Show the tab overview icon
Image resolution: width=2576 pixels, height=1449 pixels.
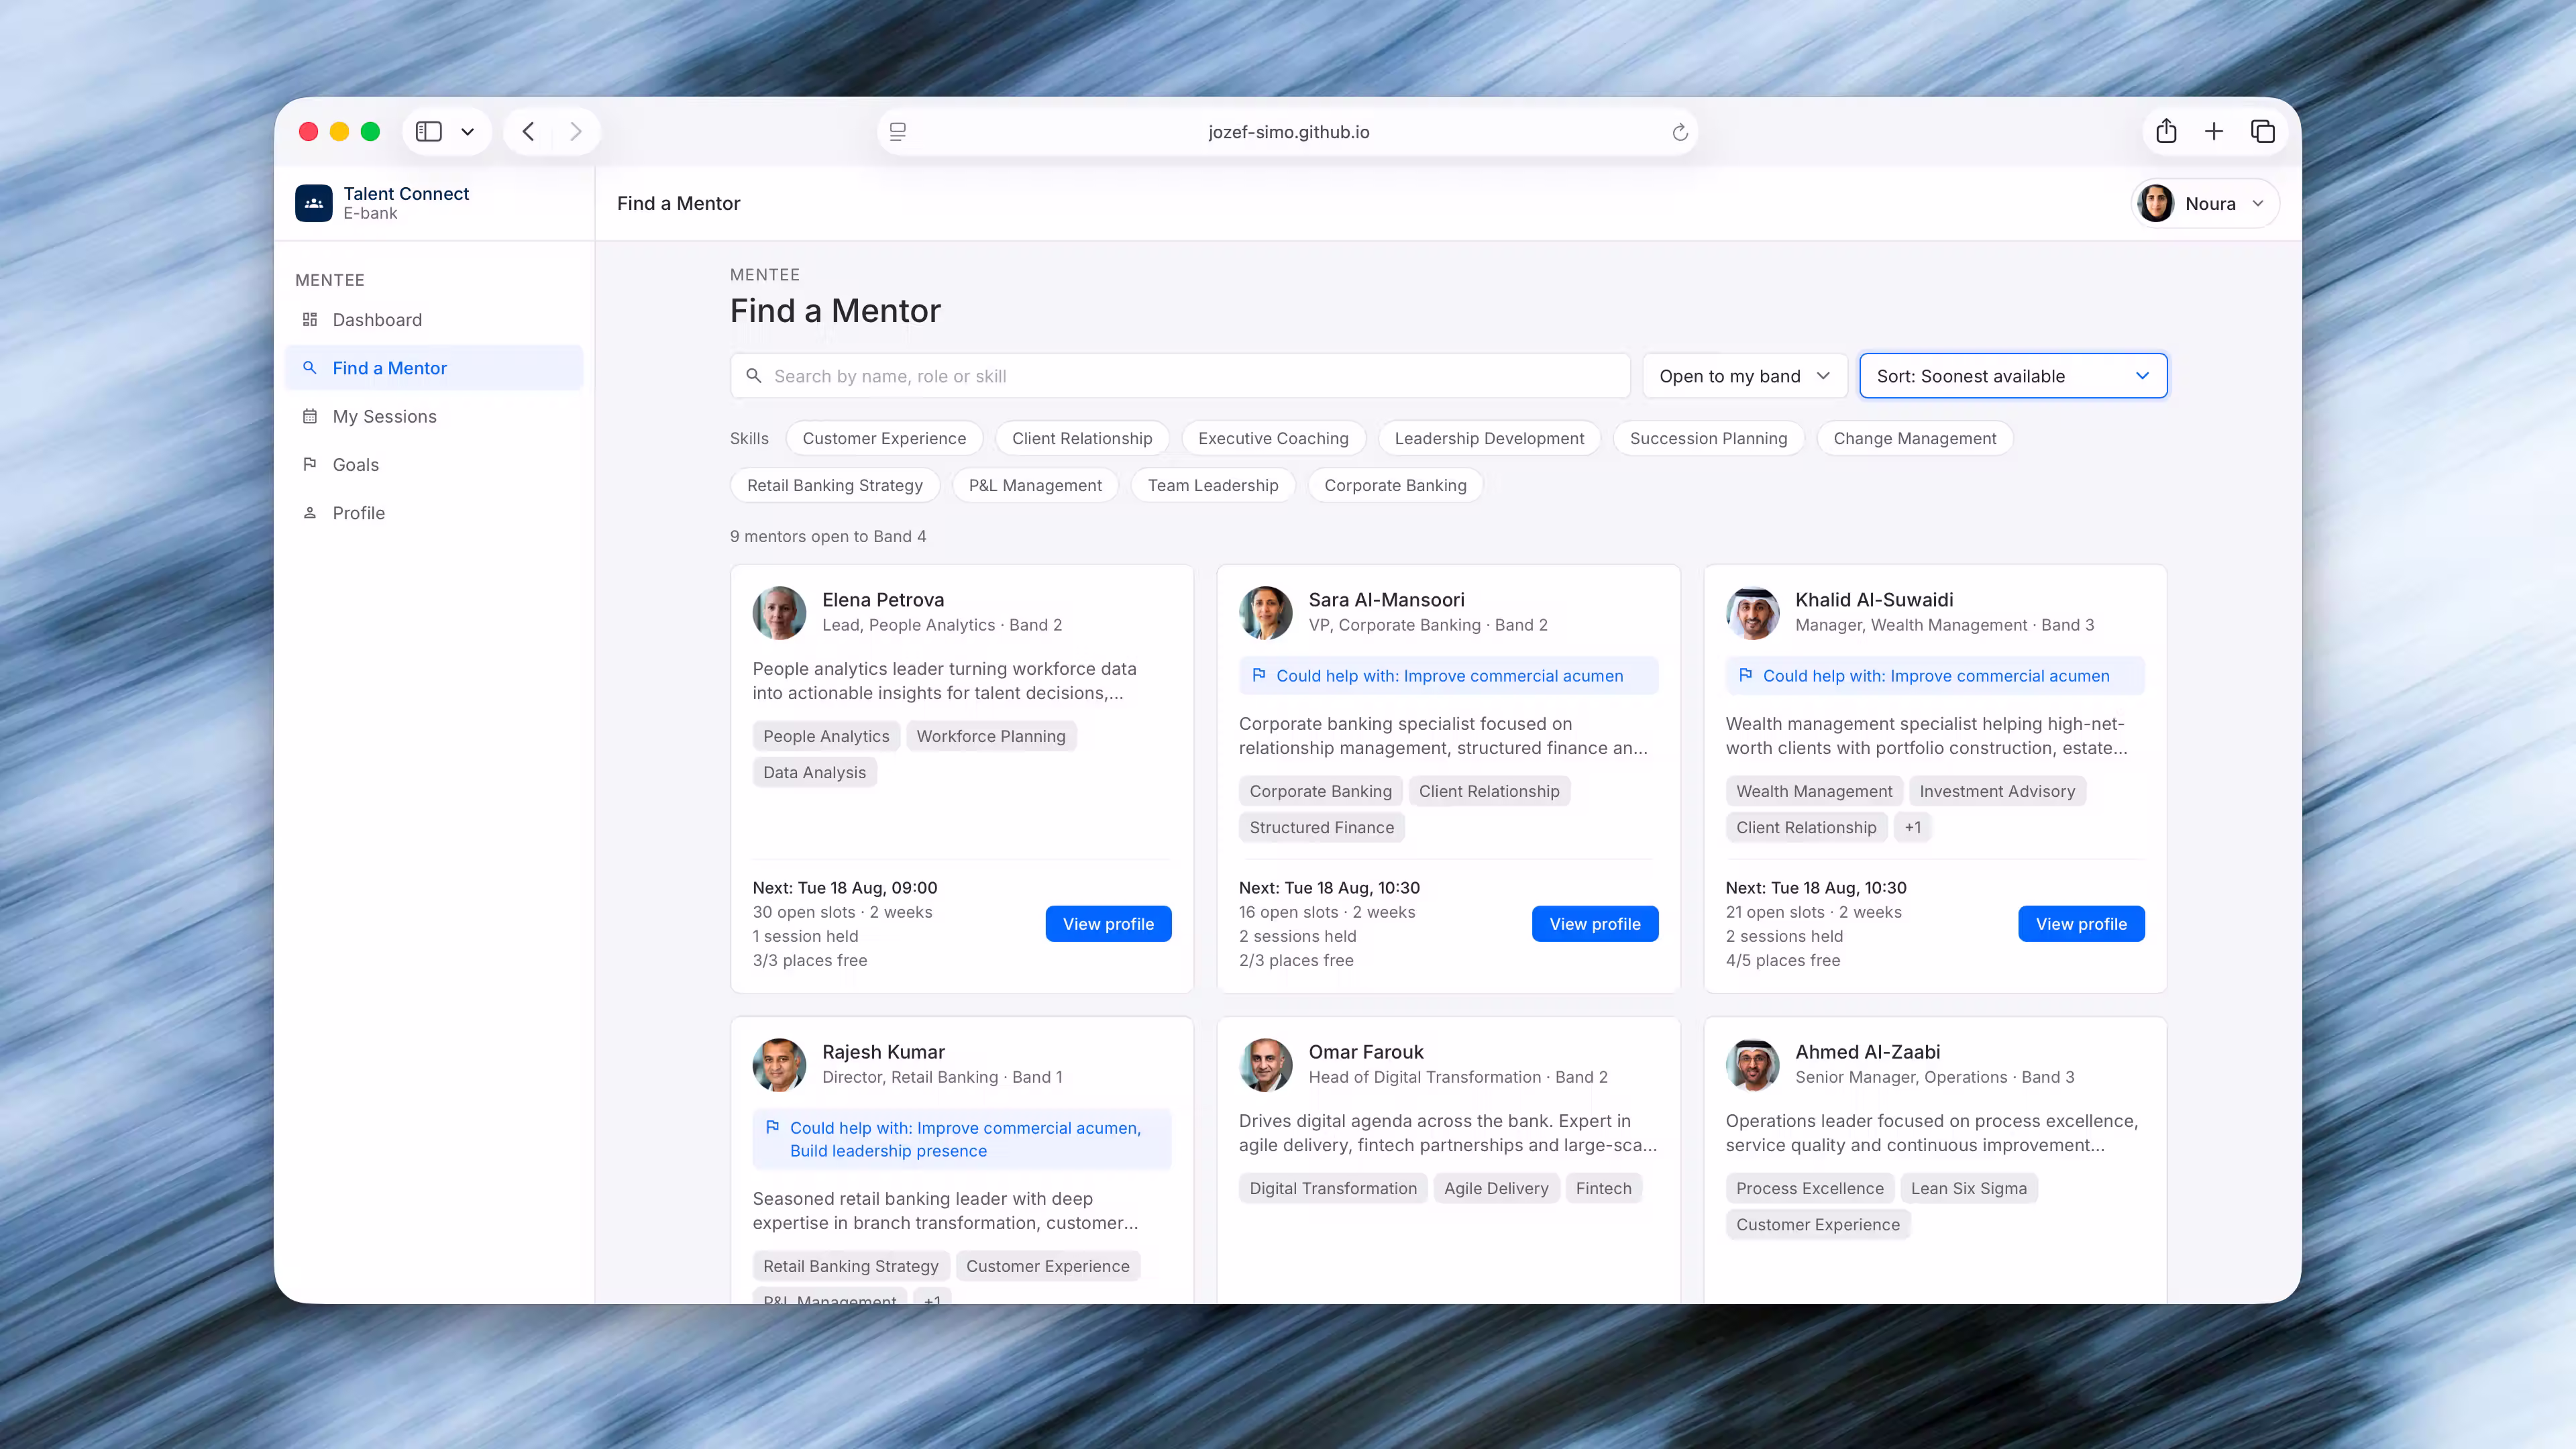2263,131
